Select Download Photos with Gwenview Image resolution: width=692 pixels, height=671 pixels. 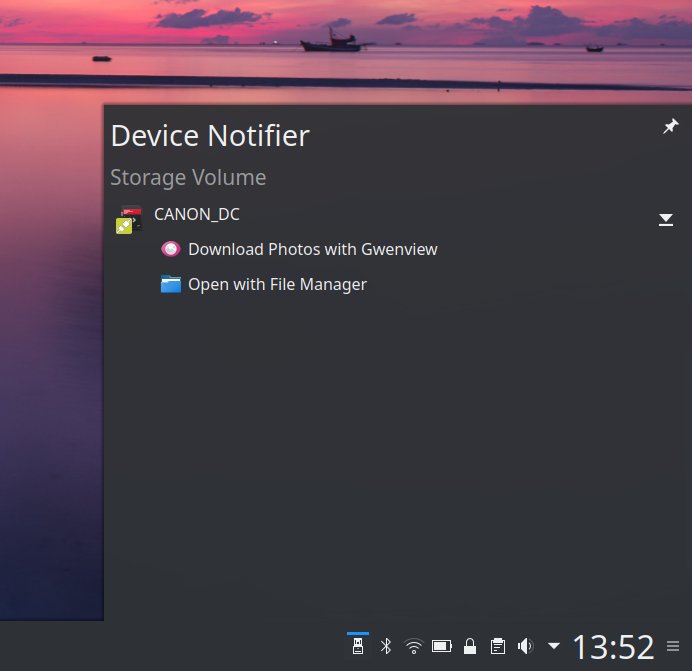pyautogui.click(x=312, y=249)
